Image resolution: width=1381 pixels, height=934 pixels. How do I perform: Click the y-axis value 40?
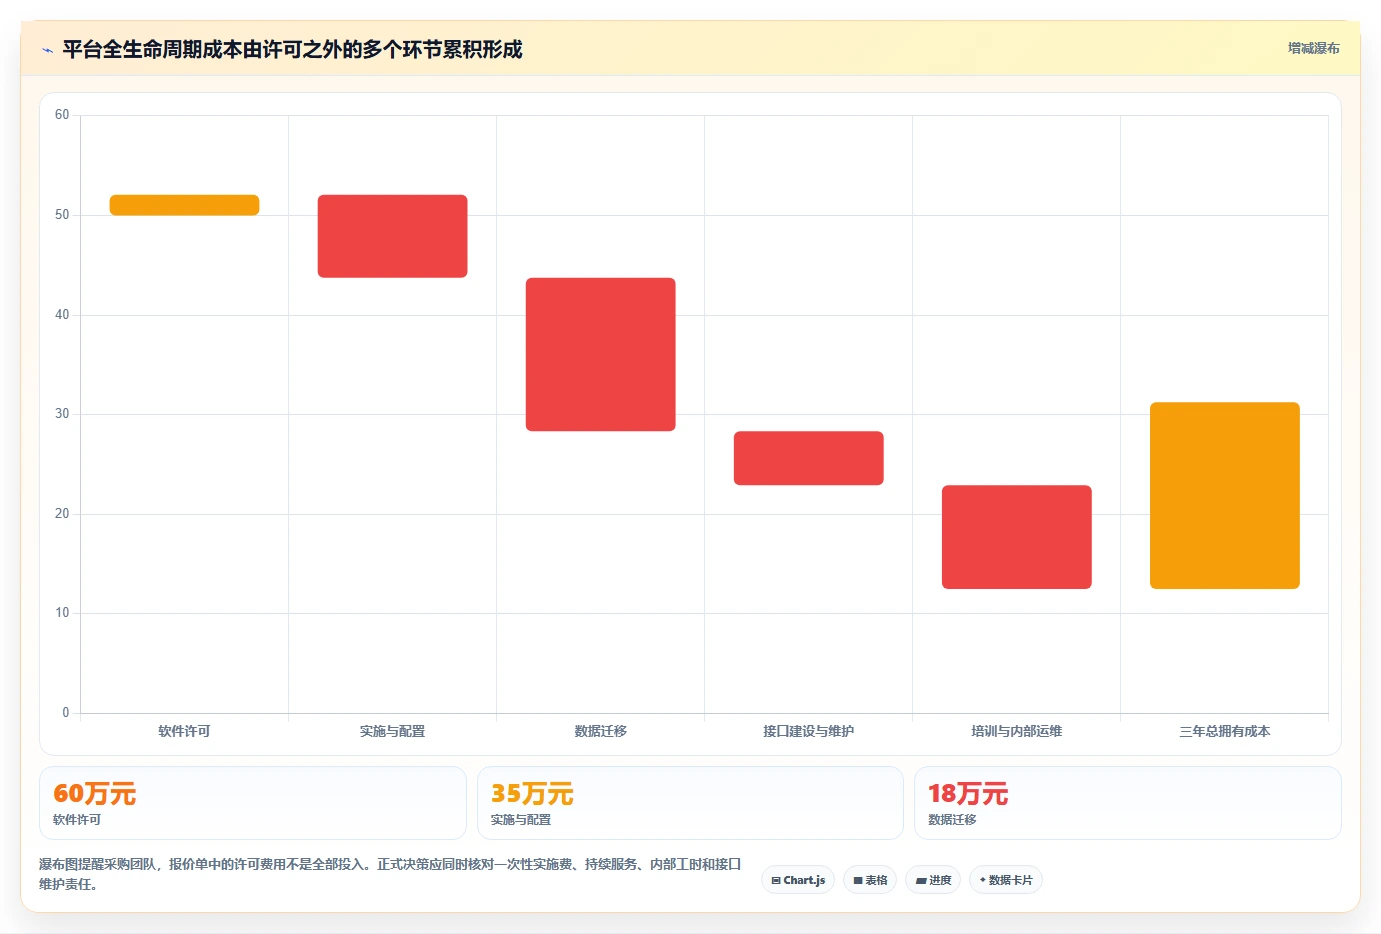(x=62, y=315)
